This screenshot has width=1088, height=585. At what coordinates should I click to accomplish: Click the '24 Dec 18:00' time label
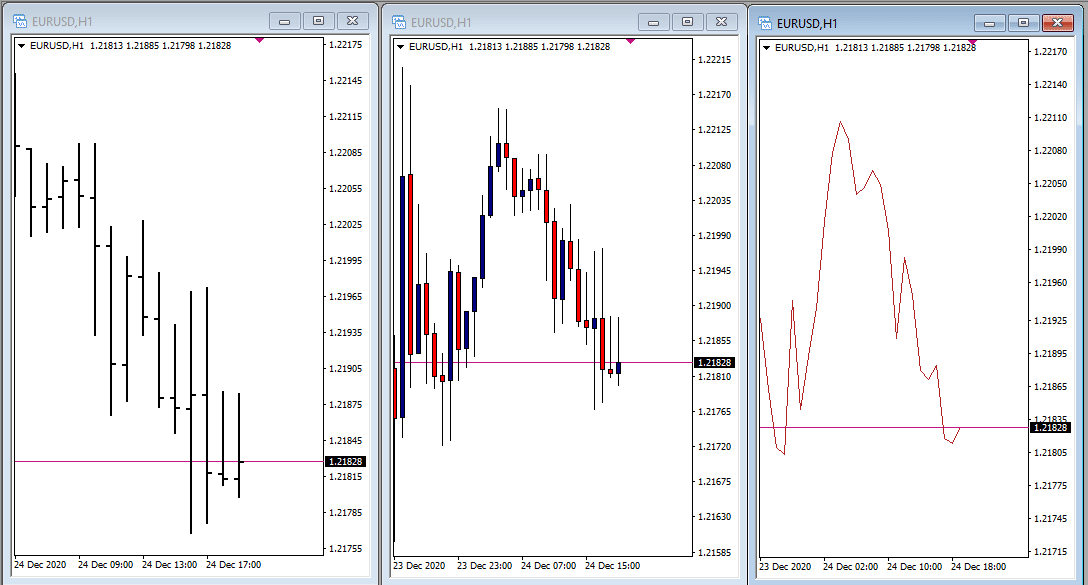click(978, 566)
